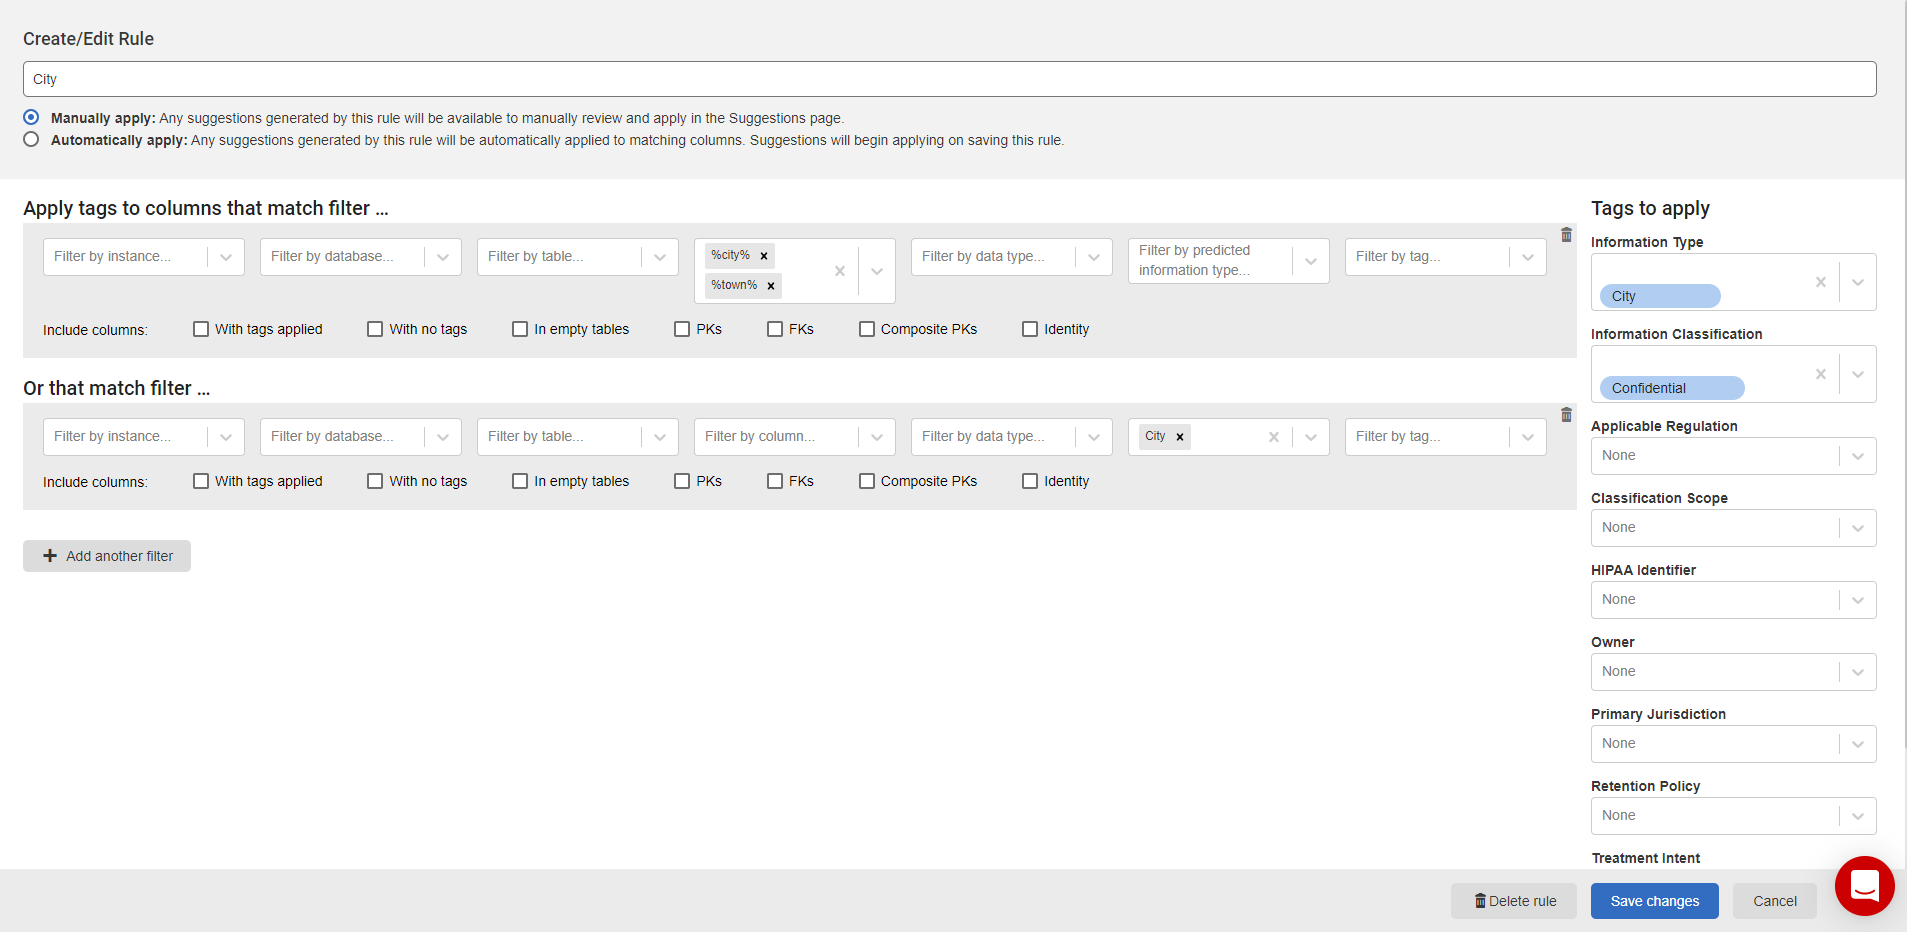Check With tags applied in first filter

tap(201, 329)
